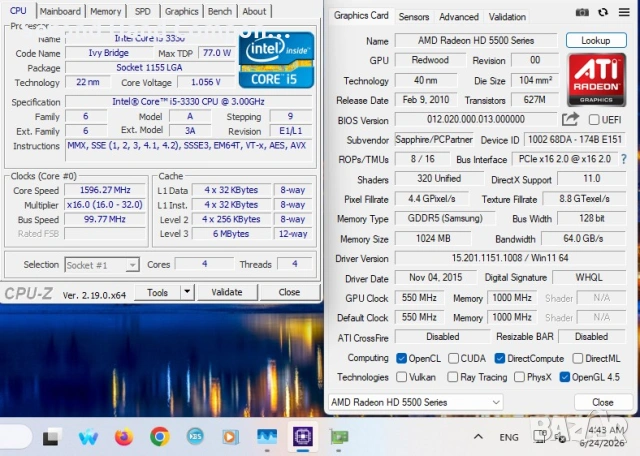
Task: Open the Socket #1 selection dropdown
Action: tap(102, 265)
